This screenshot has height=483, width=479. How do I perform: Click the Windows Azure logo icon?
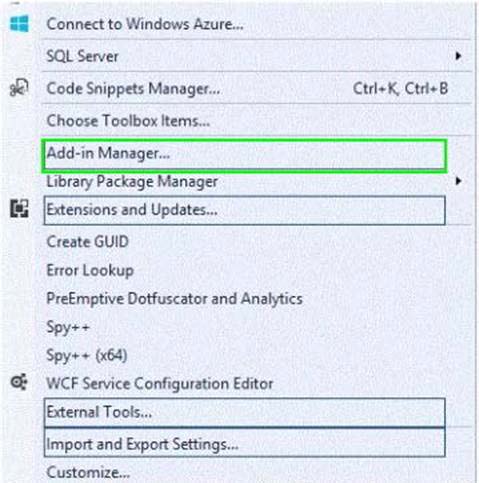[x=19, y=24]
